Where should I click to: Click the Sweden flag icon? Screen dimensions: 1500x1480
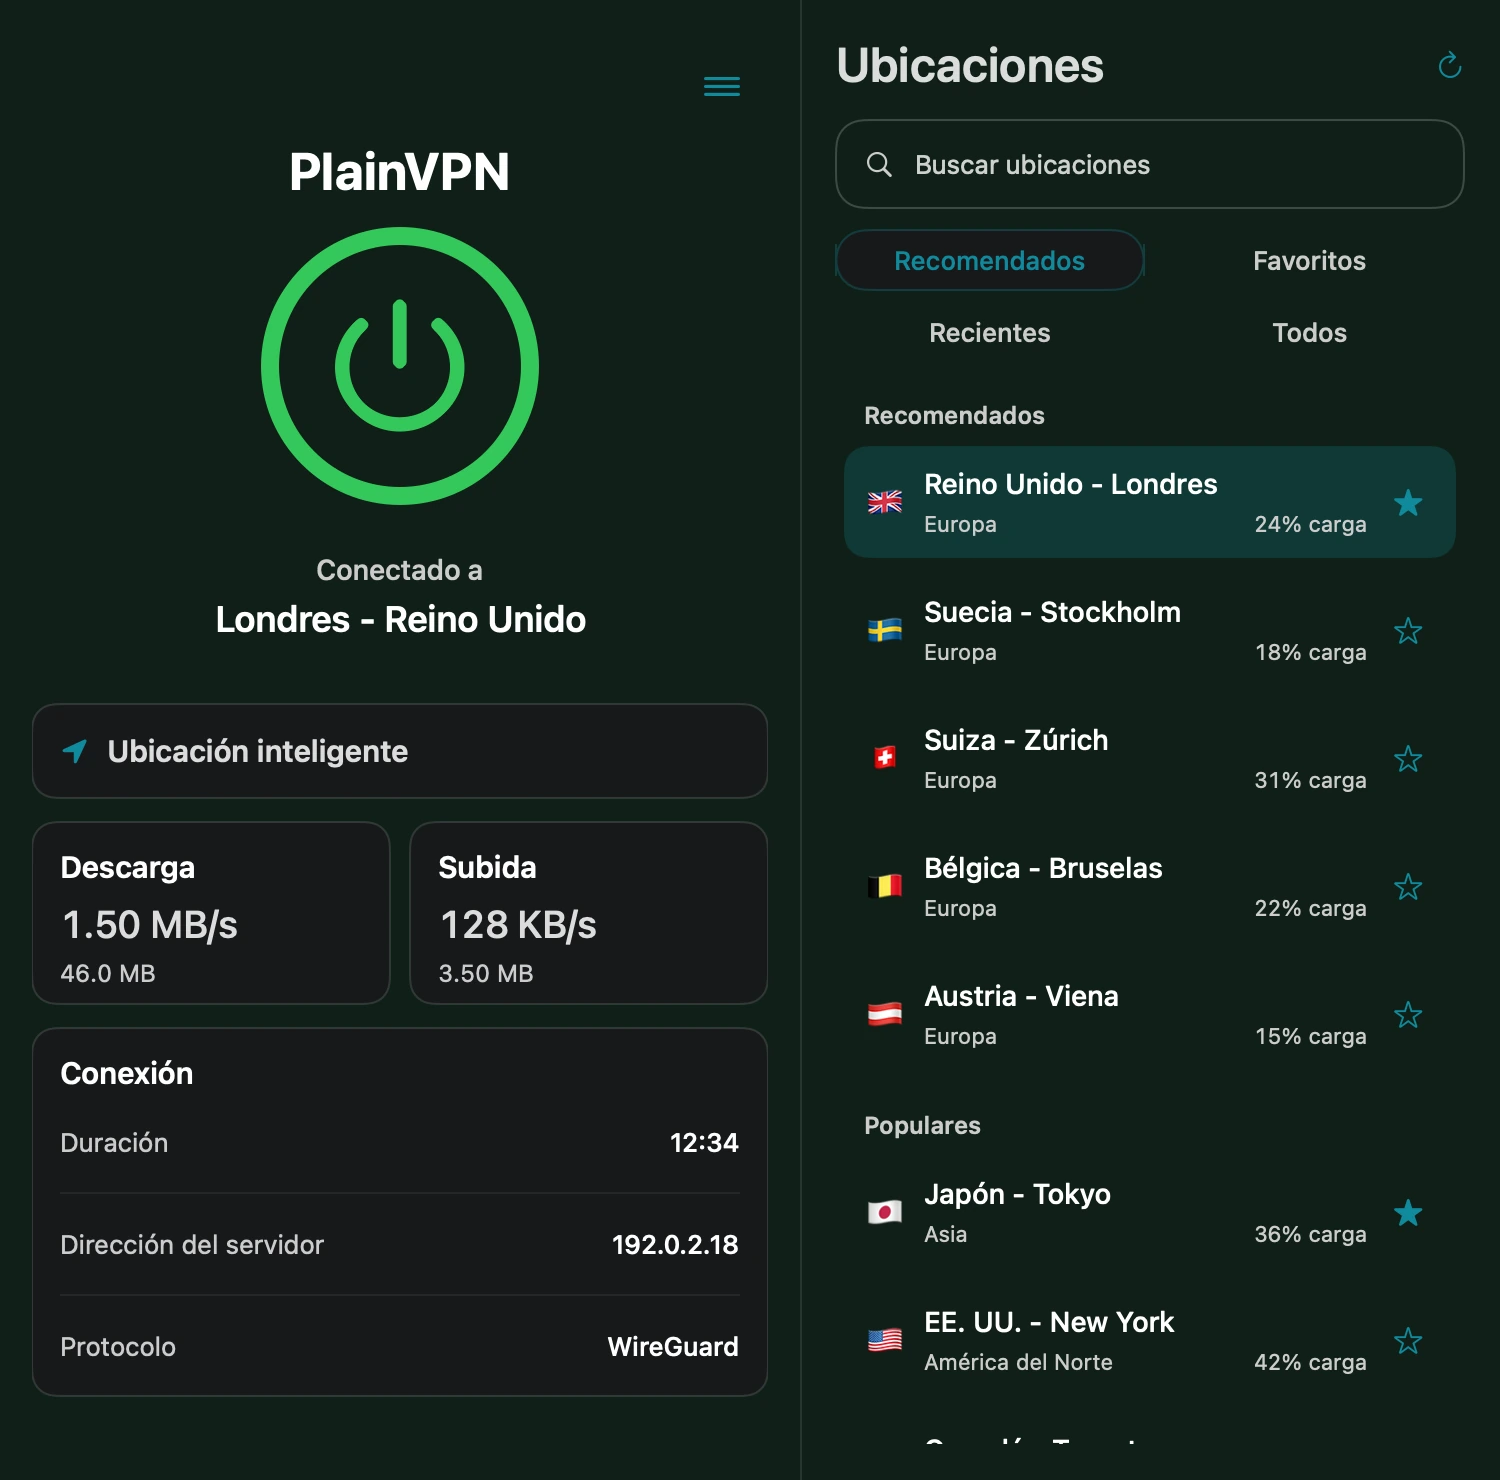885,630
